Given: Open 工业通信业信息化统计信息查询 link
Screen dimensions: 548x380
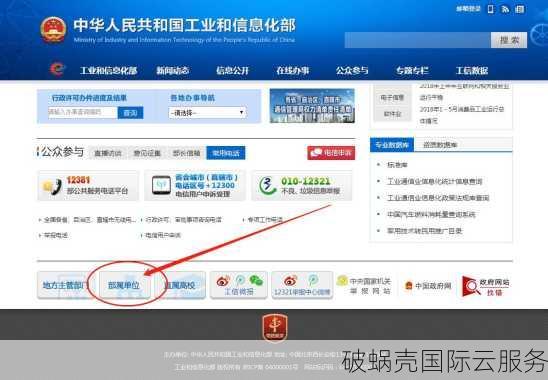Looking at the screenshot, I should (x=434, y=181).
